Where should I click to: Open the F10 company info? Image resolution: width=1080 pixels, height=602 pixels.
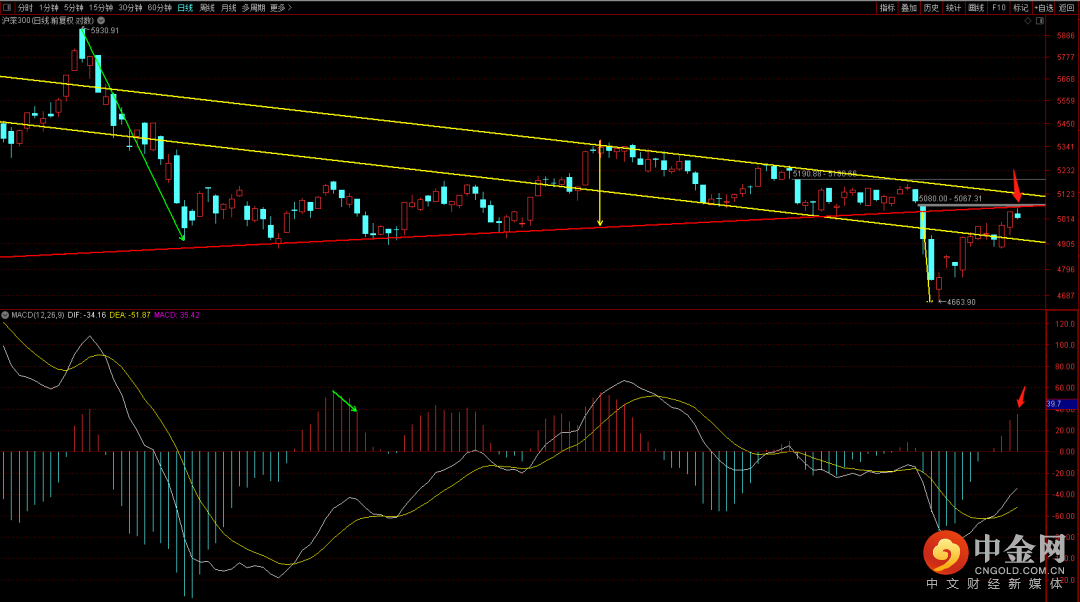click(998, 7)
